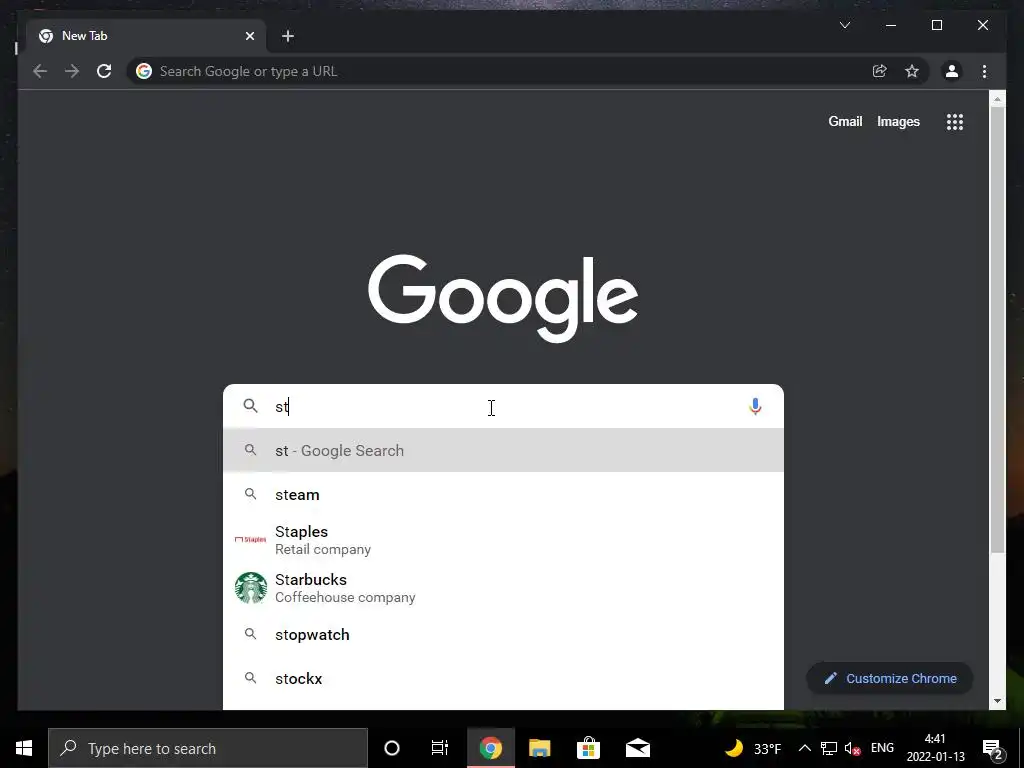Choose the Starbucks coffeehouse suggestion
The width and height of the screenshot is (1024, 768).
point(503,588)
